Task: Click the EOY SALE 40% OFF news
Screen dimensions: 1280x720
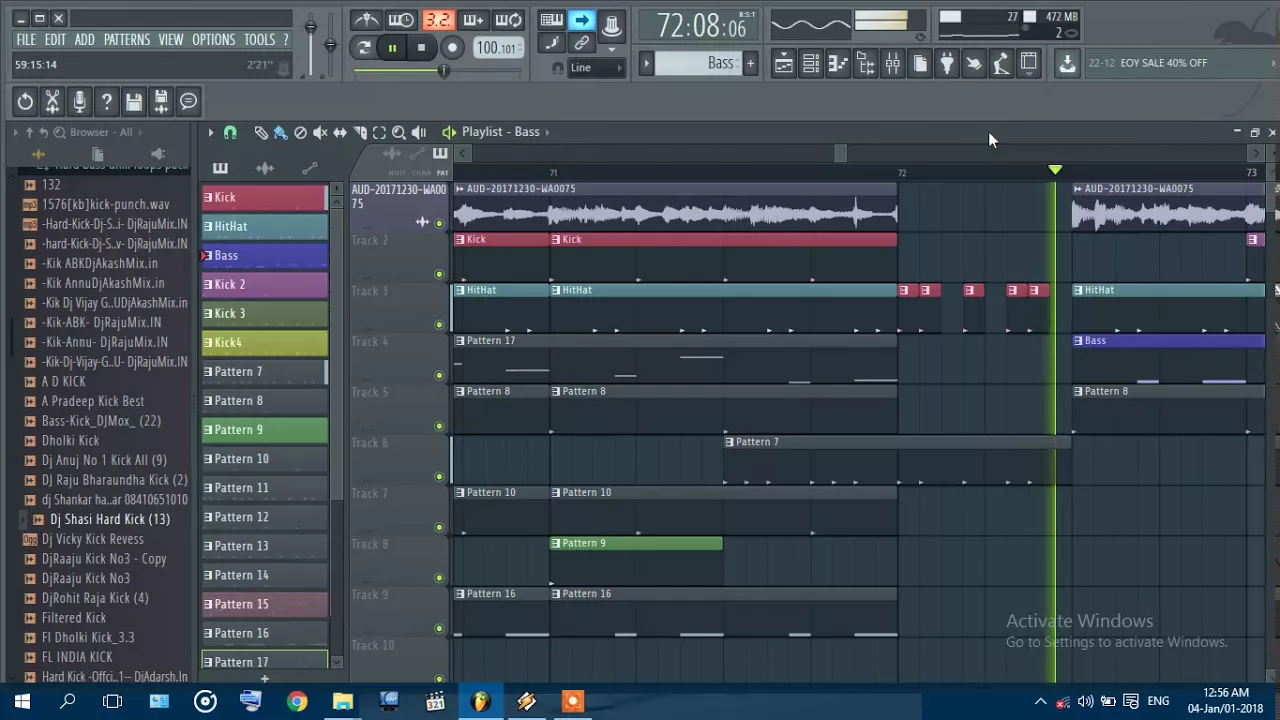Action: click(1164, 63)
